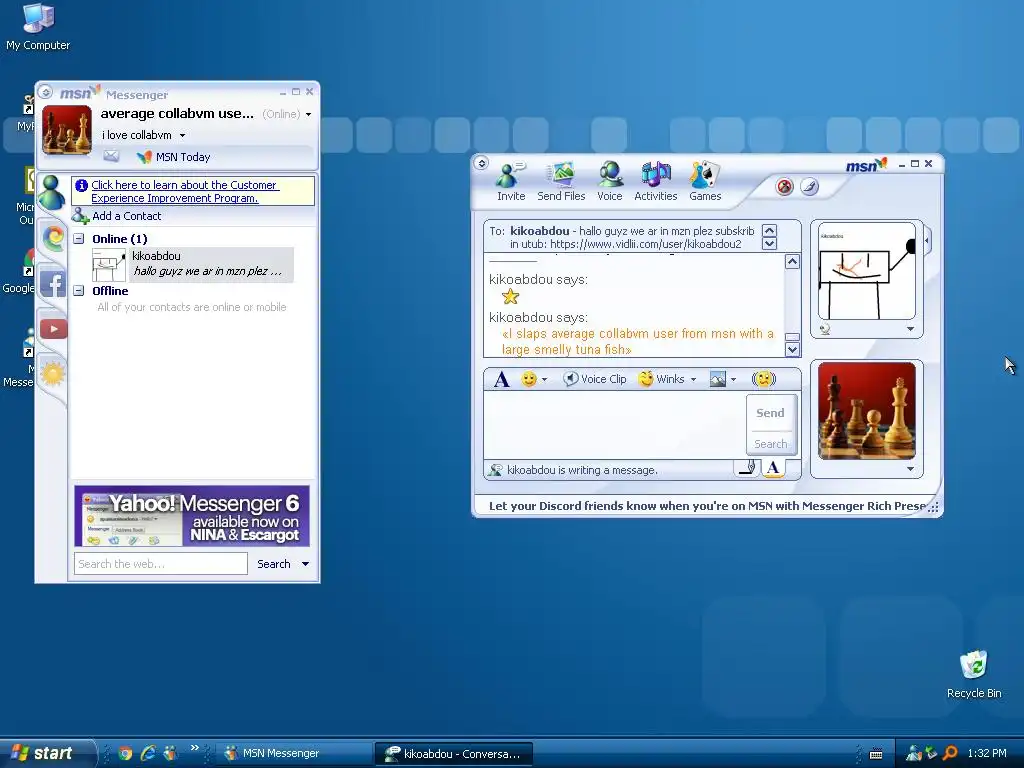Click the Yahoo! Messenger 6 ad banner
The image size is (1024, 768).
click(x=192, y=516)
